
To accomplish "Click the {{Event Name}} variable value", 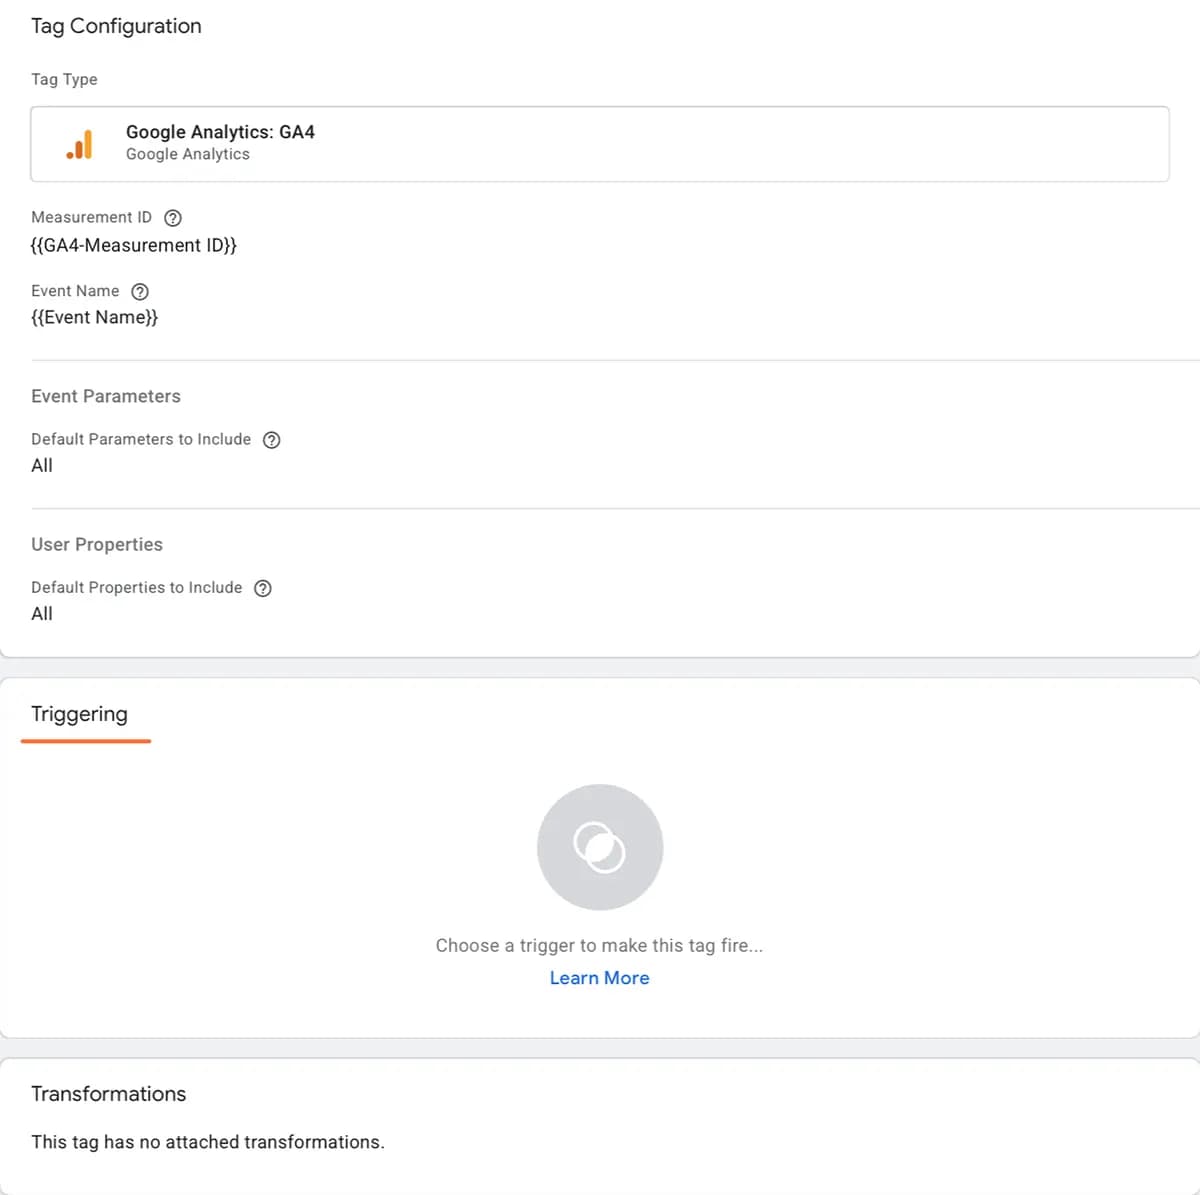I will click(95, 317).
